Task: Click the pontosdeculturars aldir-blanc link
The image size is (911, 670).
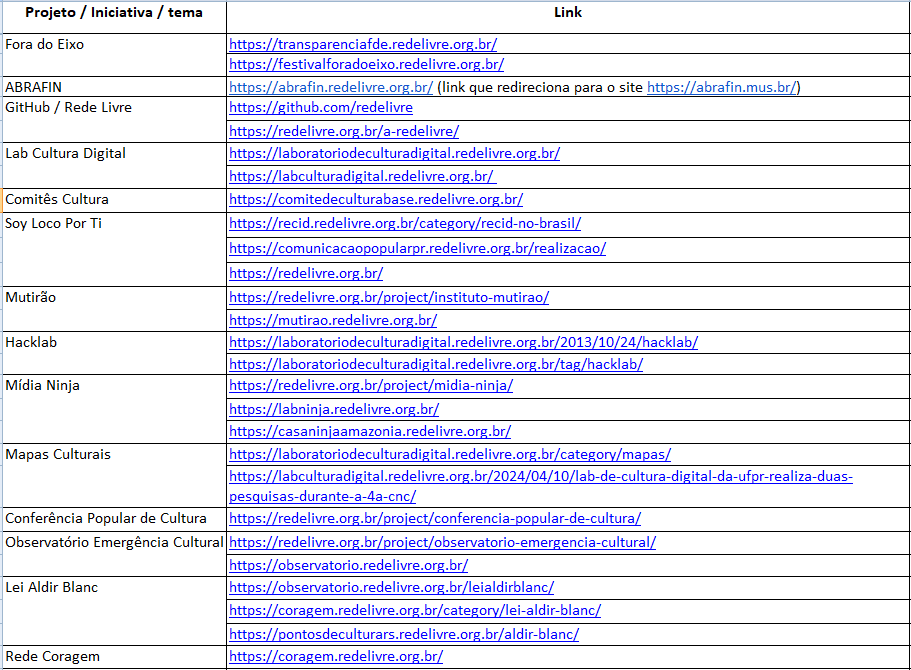Action: [404, 634]
